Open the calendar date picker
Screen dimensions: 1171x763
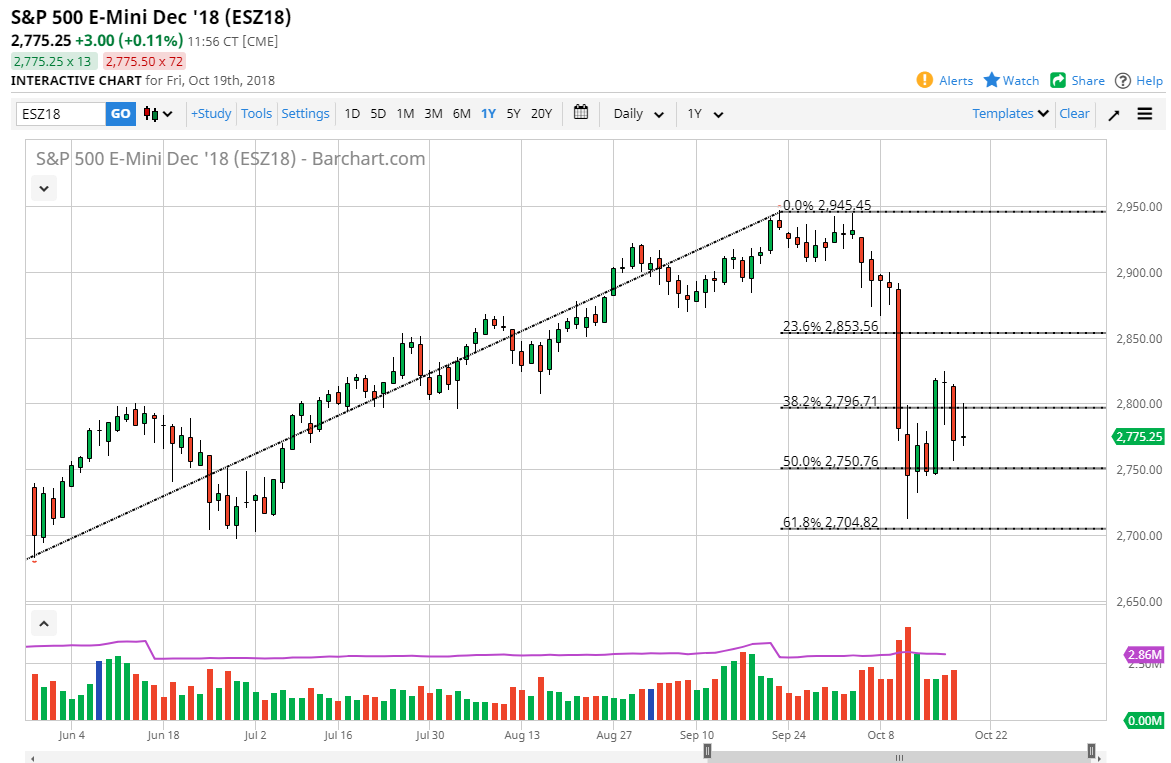[581, 113]
